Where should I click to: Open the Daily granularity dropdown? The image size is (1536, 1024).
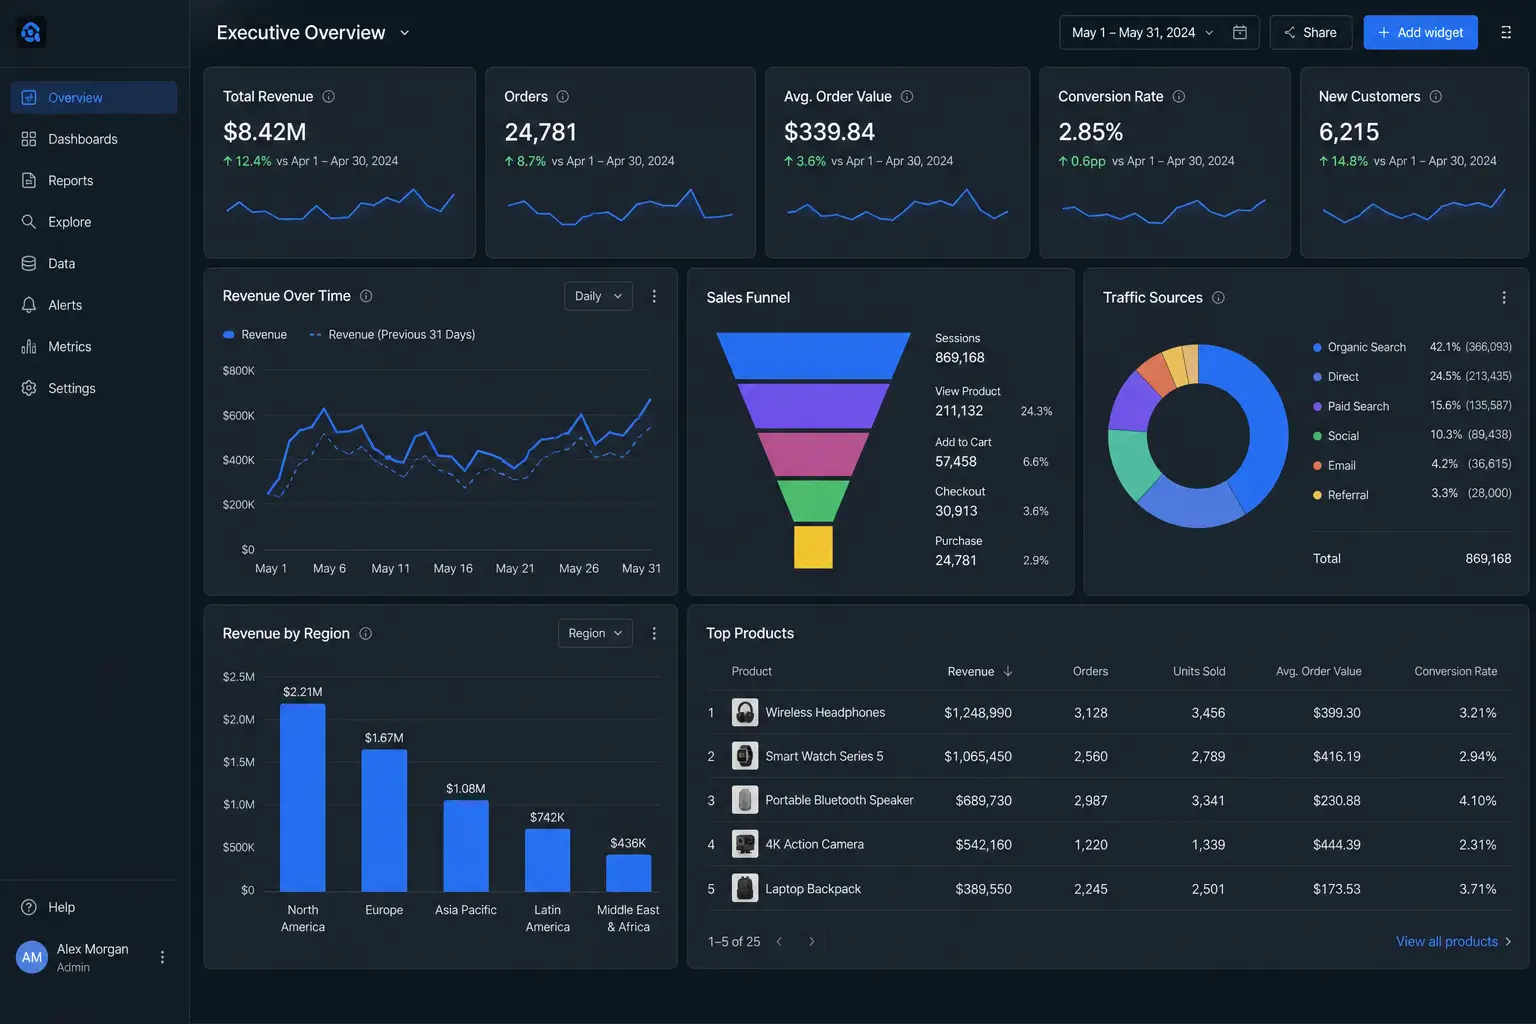pyautogui.click(x=598, y=296)
